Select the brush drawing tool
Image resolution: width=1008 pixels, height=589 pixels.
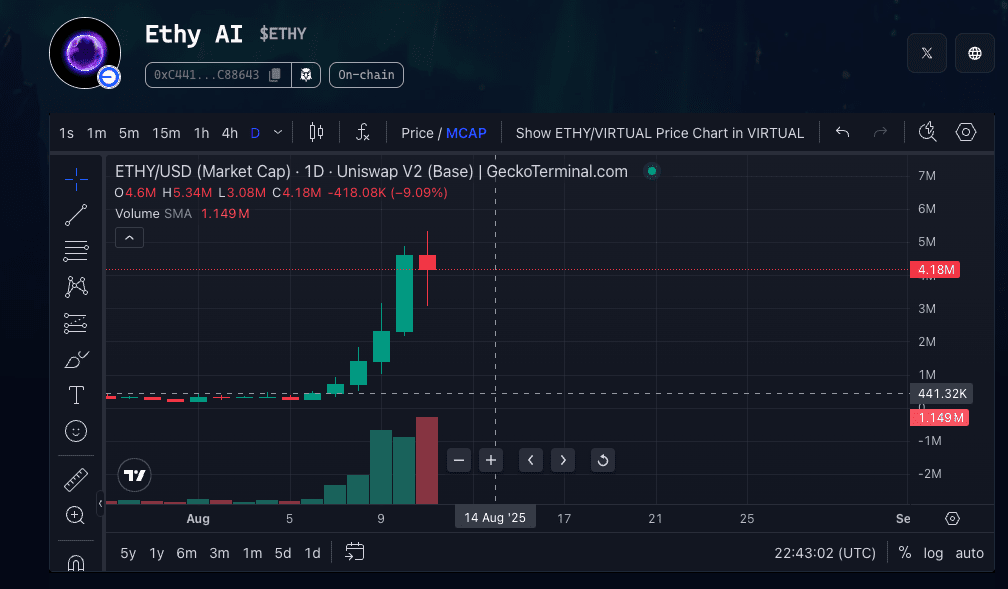(x=76, y=359)
